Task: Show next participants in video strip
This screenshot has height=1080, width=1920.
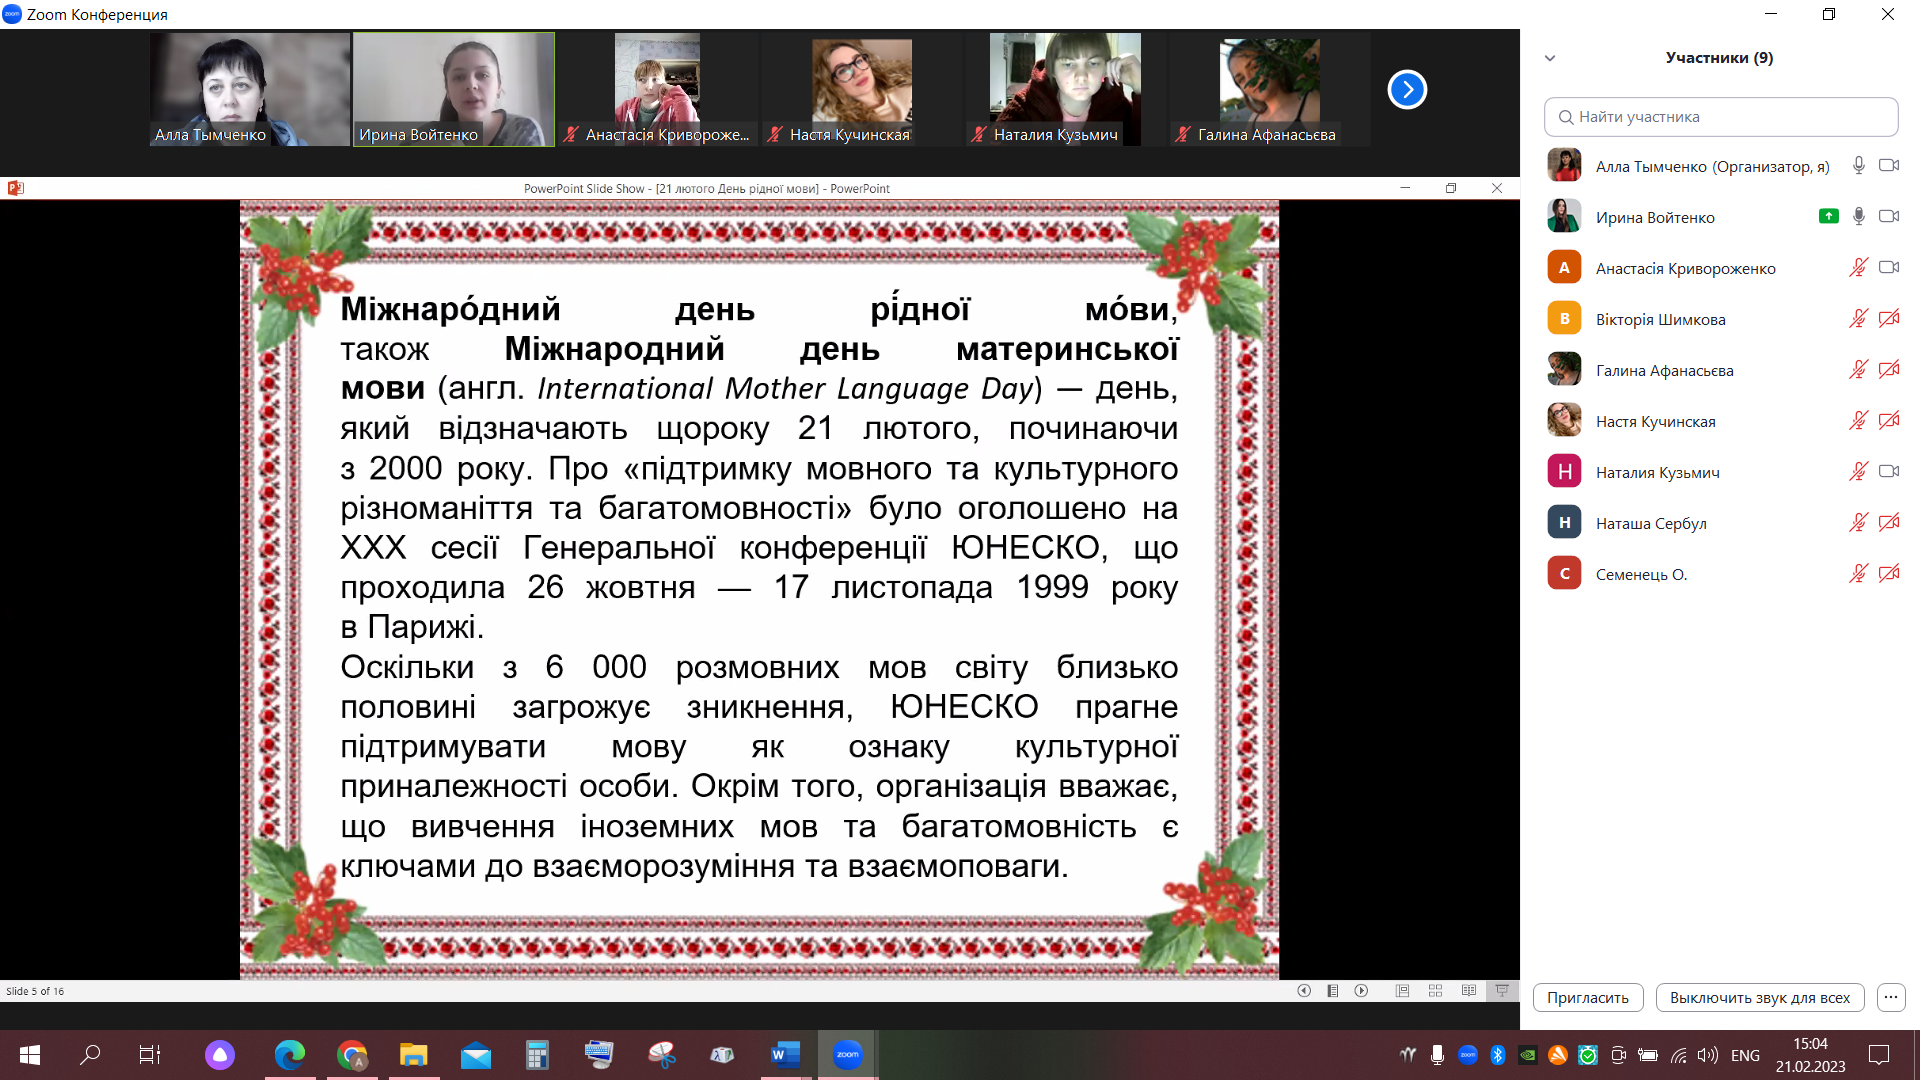Action: pyautogui.click(x=1406, y=90)
